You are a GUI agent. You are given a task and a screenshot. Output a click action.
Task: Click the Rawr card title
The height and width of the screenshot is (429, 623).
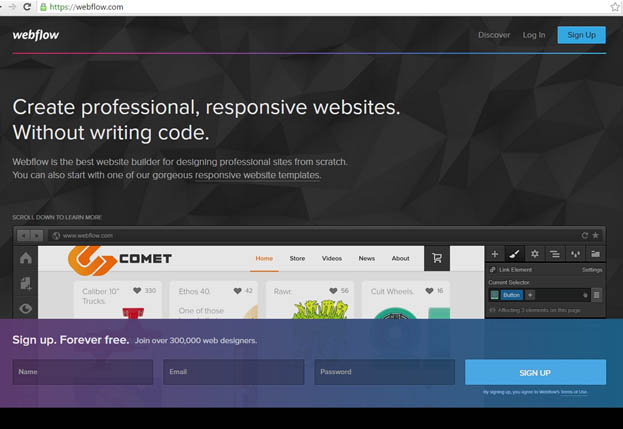point(283,292)
